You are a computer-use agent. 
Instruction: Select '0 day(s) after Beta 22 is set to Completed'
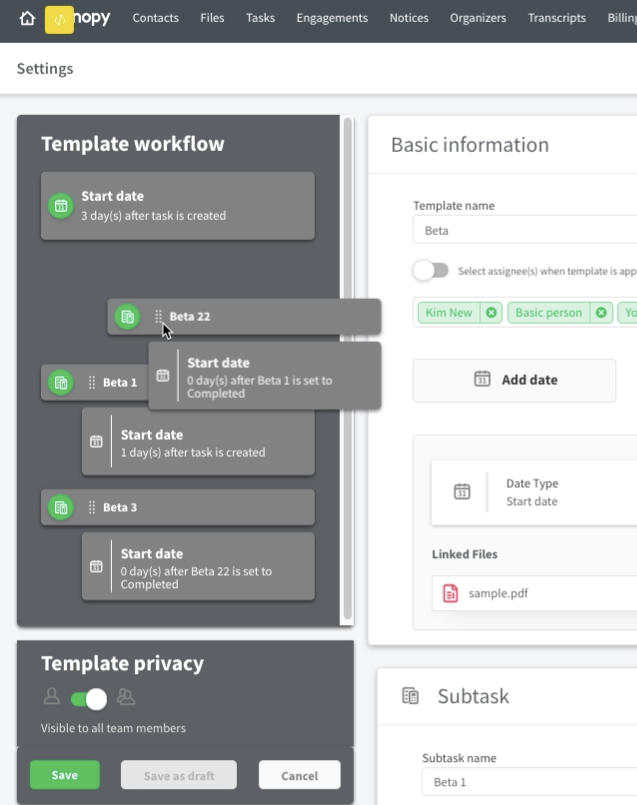coord(198,566)
